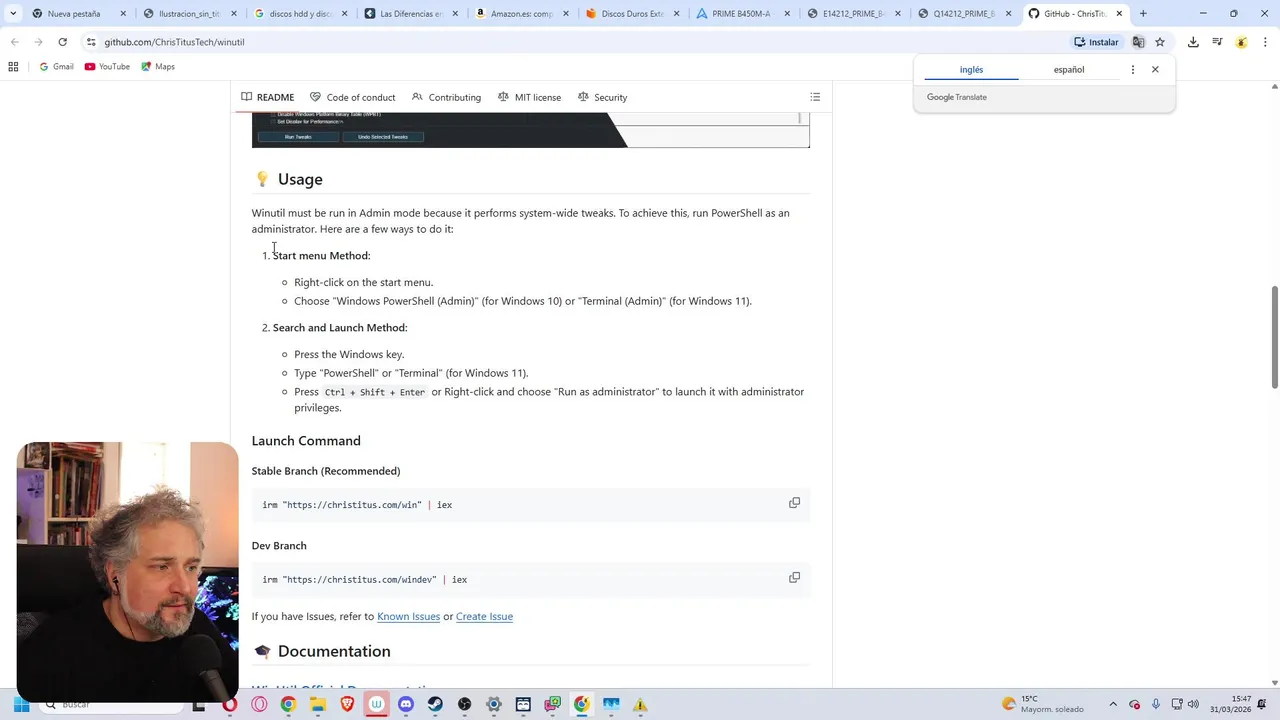Open Chrome apps grid in bookmarks bar
Viewport: 1280px width, 720px height.
[x=13, y=67]
